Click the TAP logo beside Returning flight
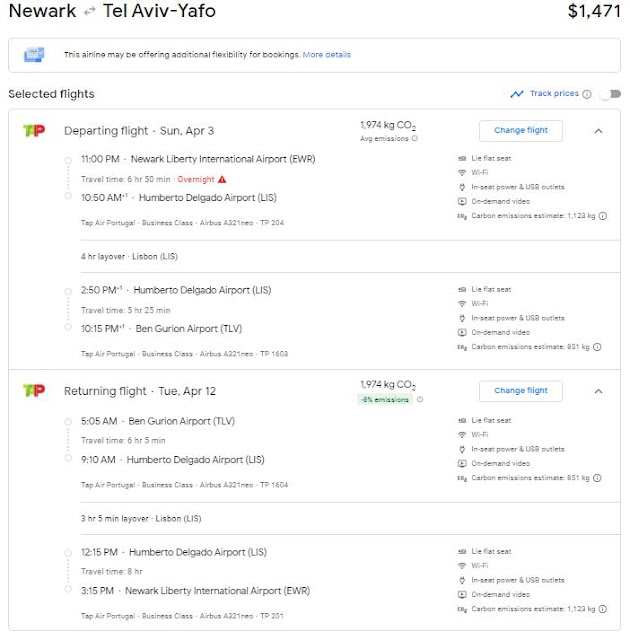 (34, 391)
